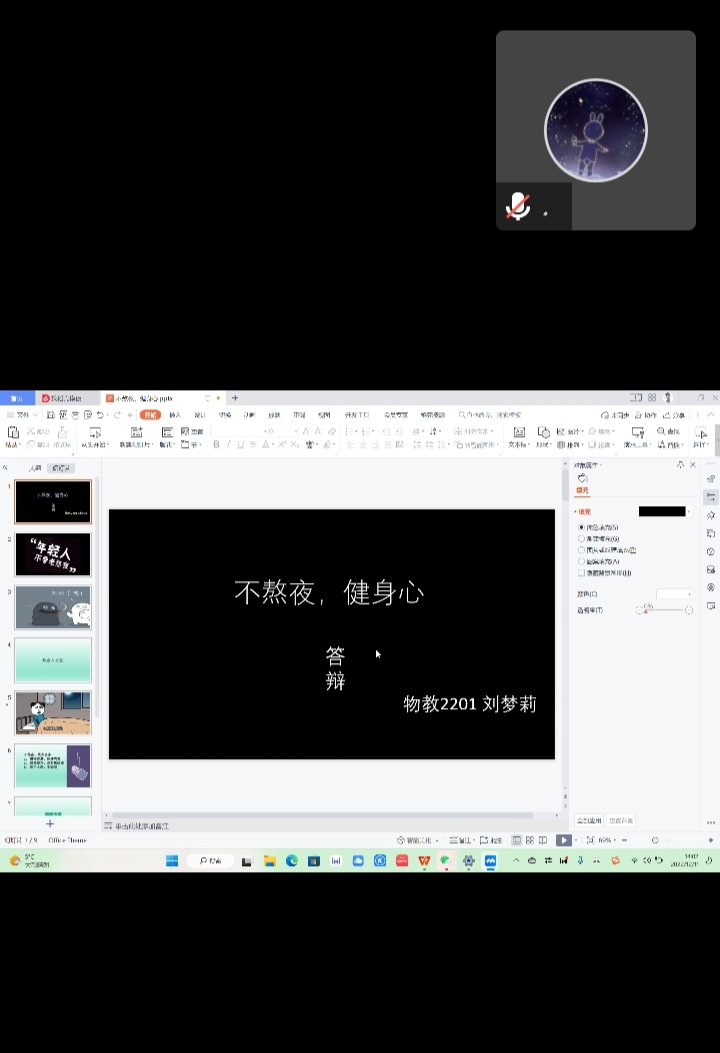This screenshot has height=1053, width=720.
Task: Switch to slide sorter view icon
Action: (530, 840)
